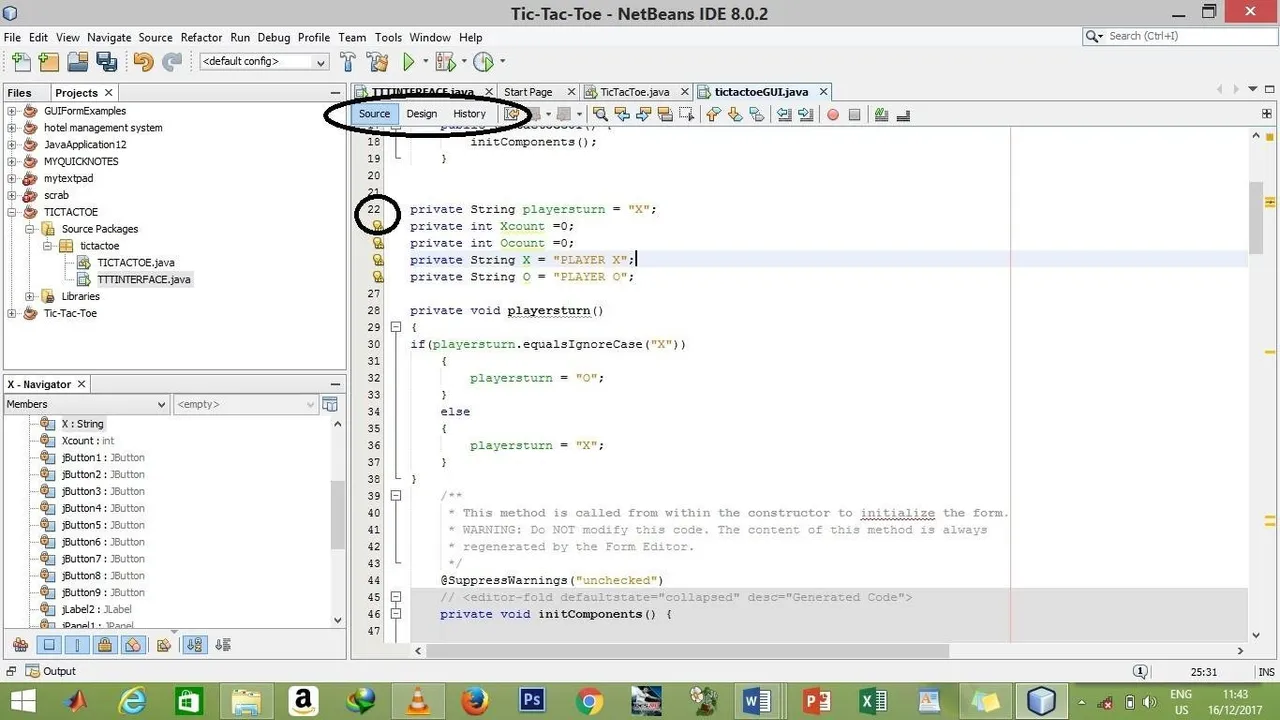Image resolution: width=1280 pixels, height=720 pixels.
Task: Expand the hotel management system project
Action: (x=12, y=128)
